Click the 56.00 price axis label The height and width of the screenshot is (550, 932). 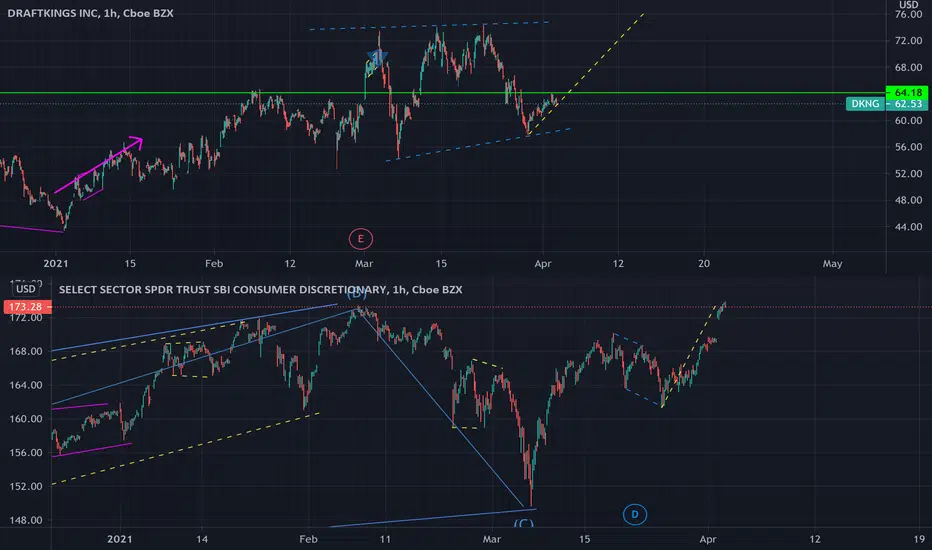[x=908, y=147]
